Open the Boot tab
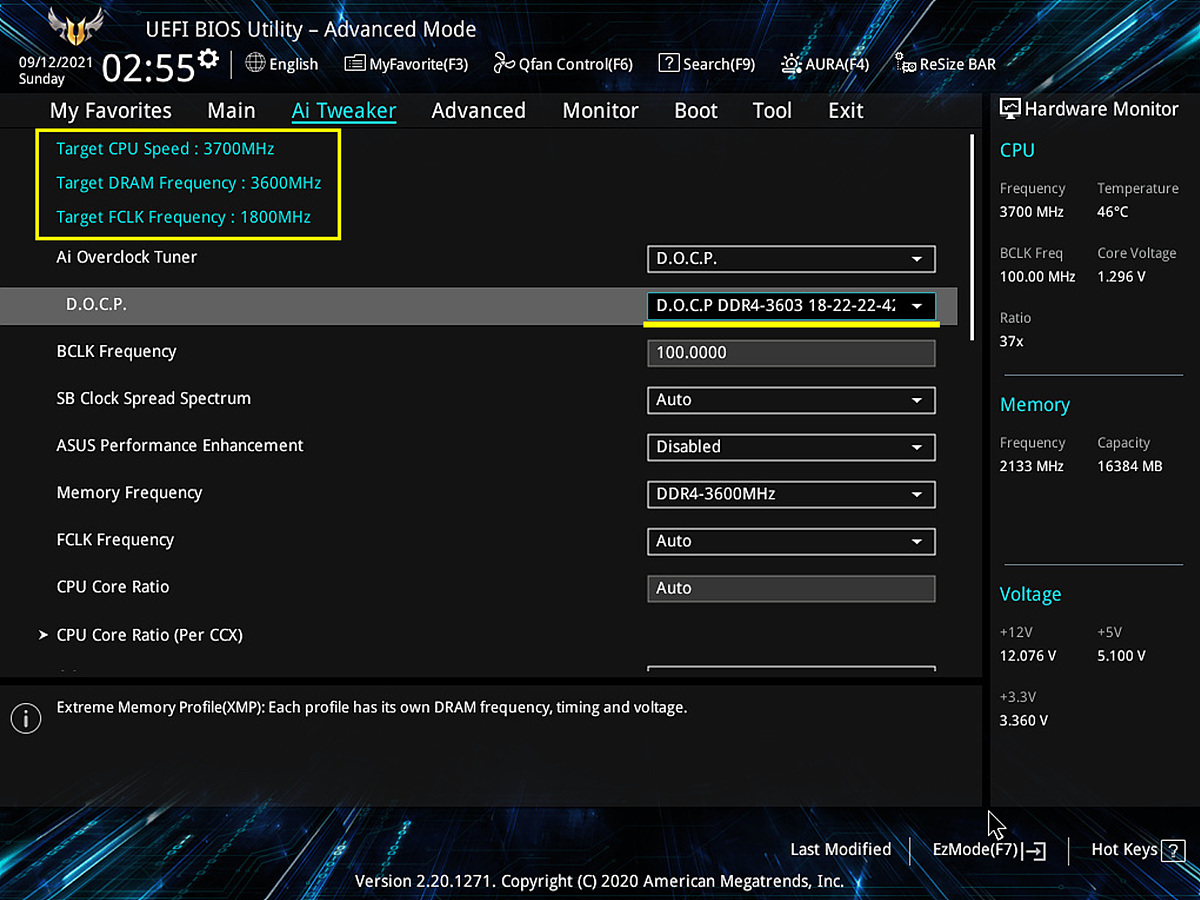This screenshot has width=1200, height=900. [696, 111]
